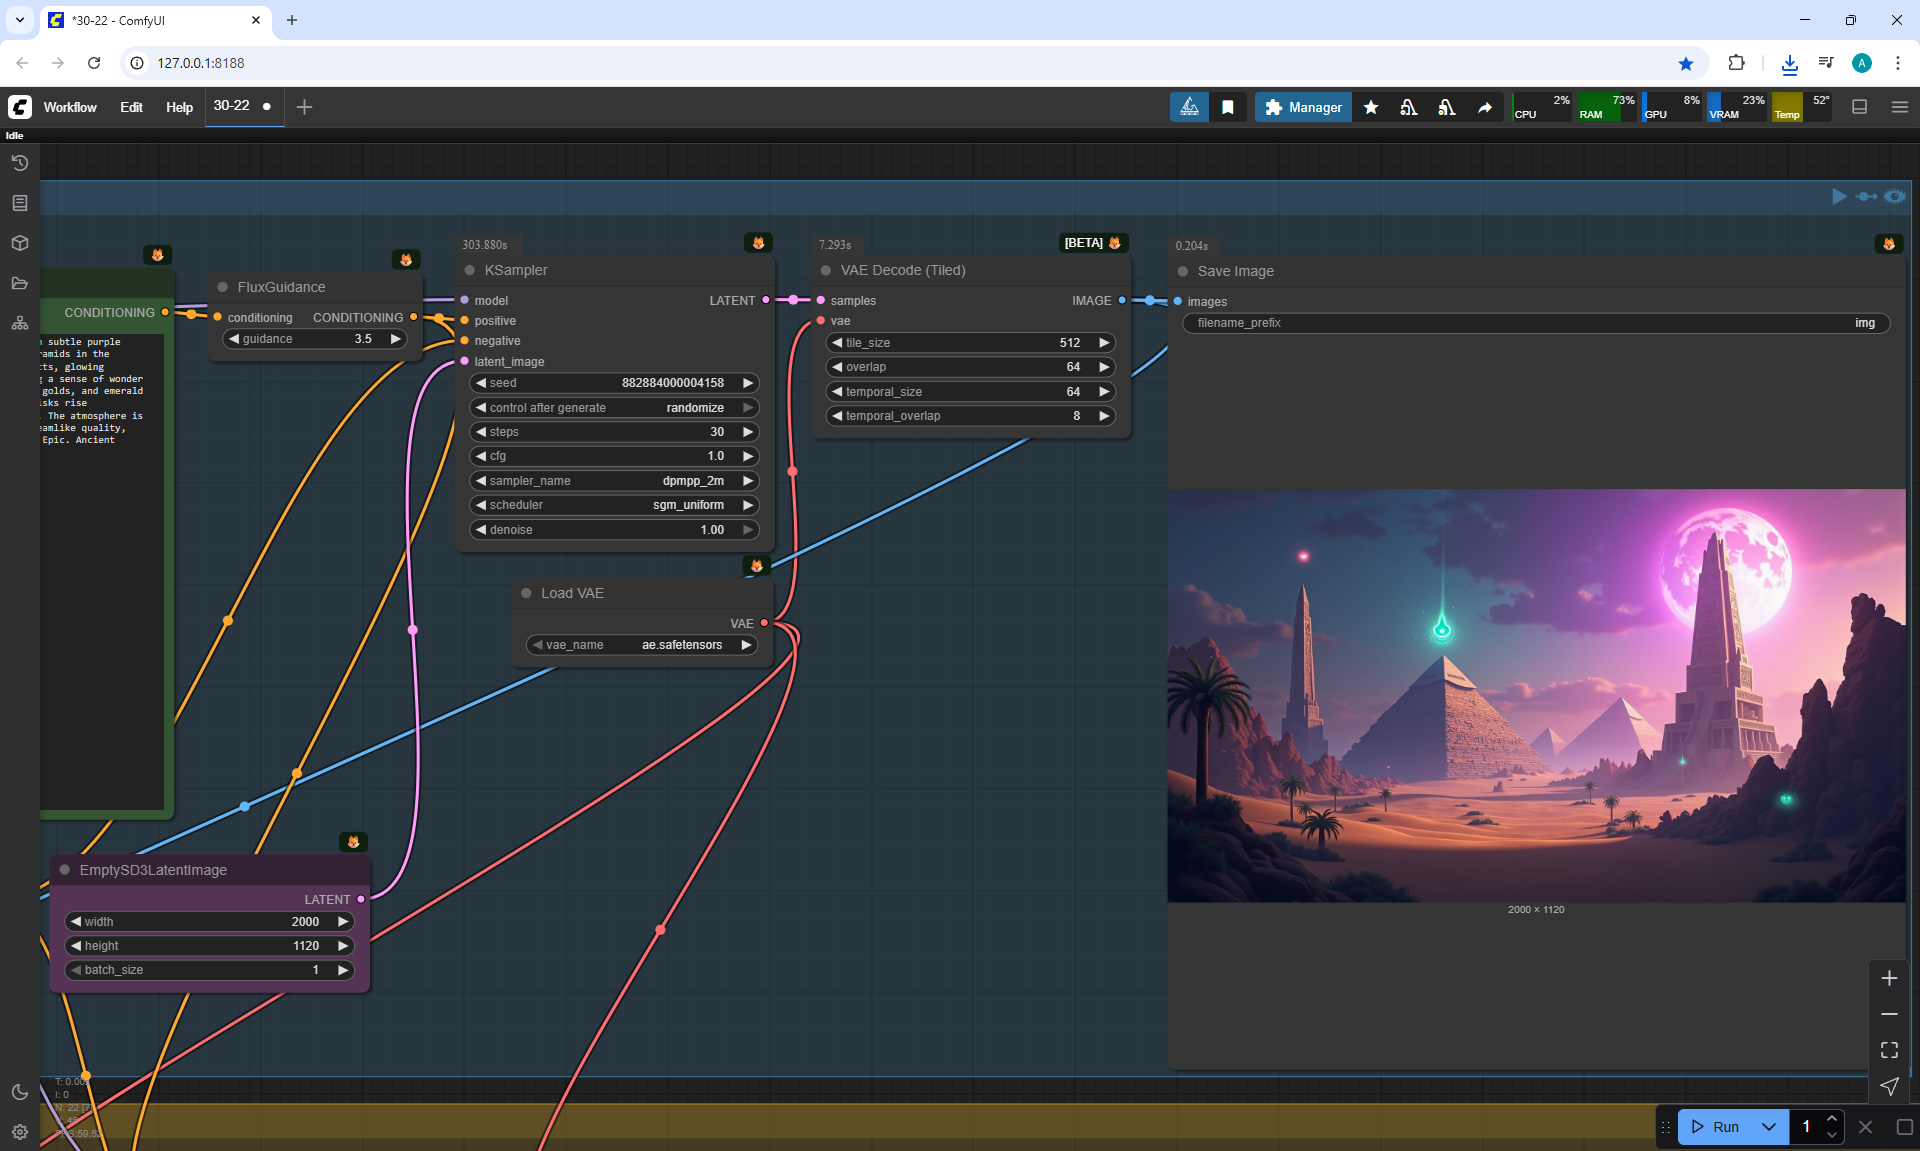The height and width of the screenshot is (1151, 1920).
Task: Click the fit view icon on canvas
Action: [x=1889, y=1050]
